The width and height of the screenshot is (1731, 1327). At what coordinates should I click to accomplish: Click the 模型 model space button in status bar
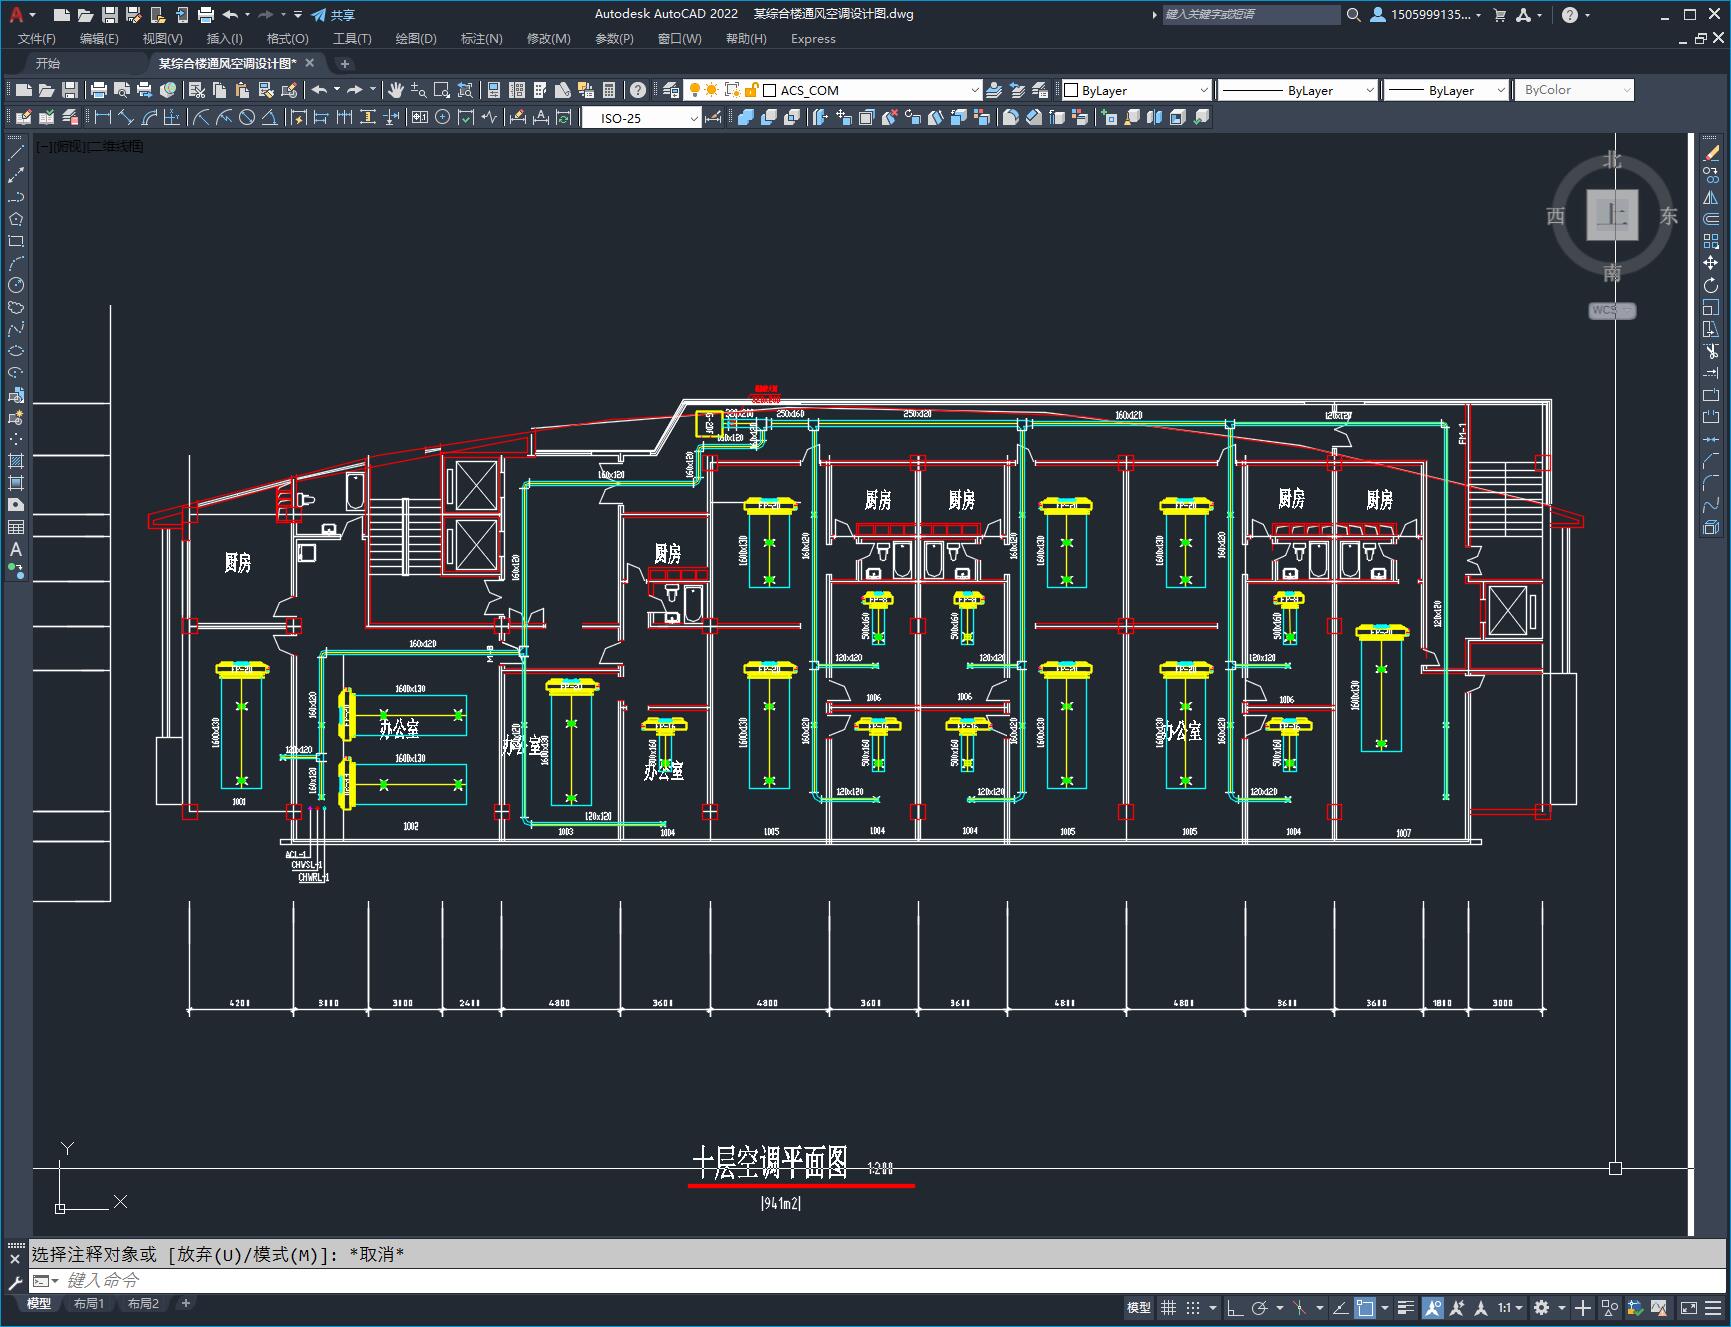[1139, 1308]
